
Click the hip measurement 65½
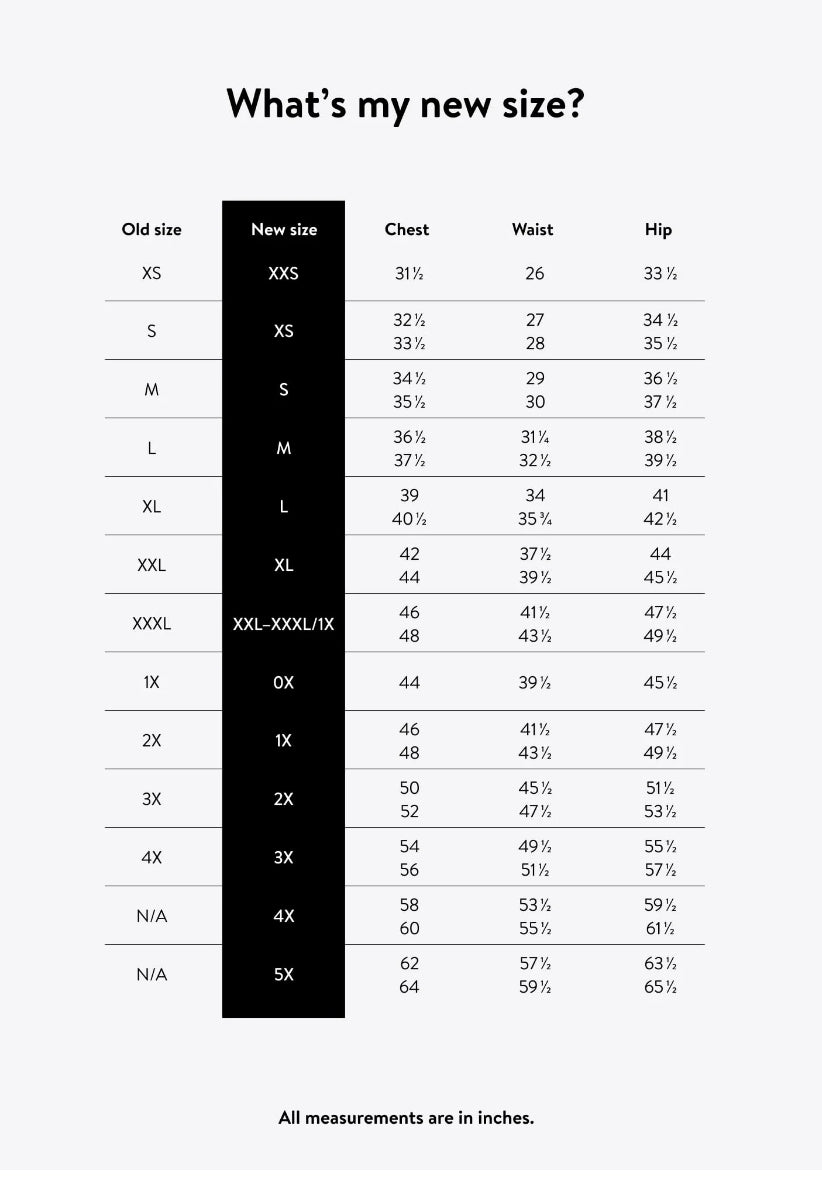click(x=660, y=987)
